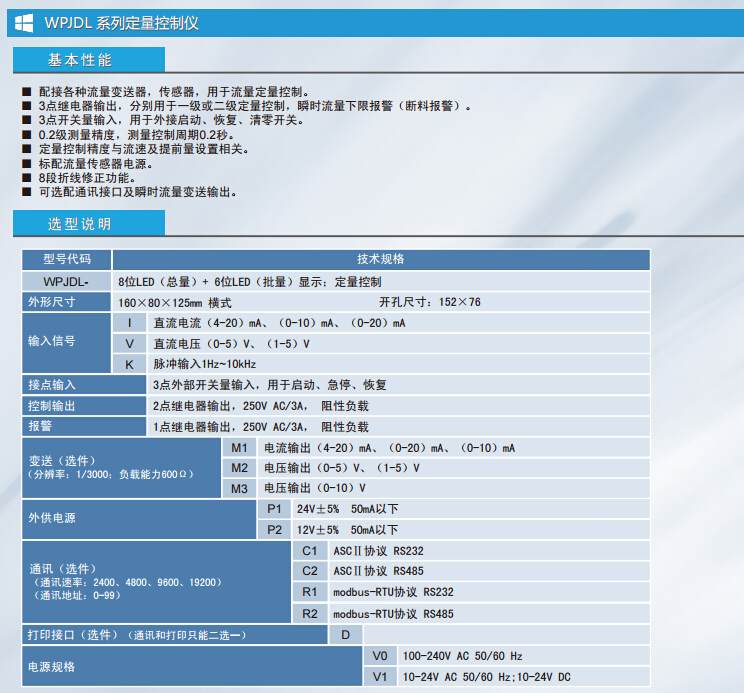Select the 基本性能 section heading

coord(80,60)
